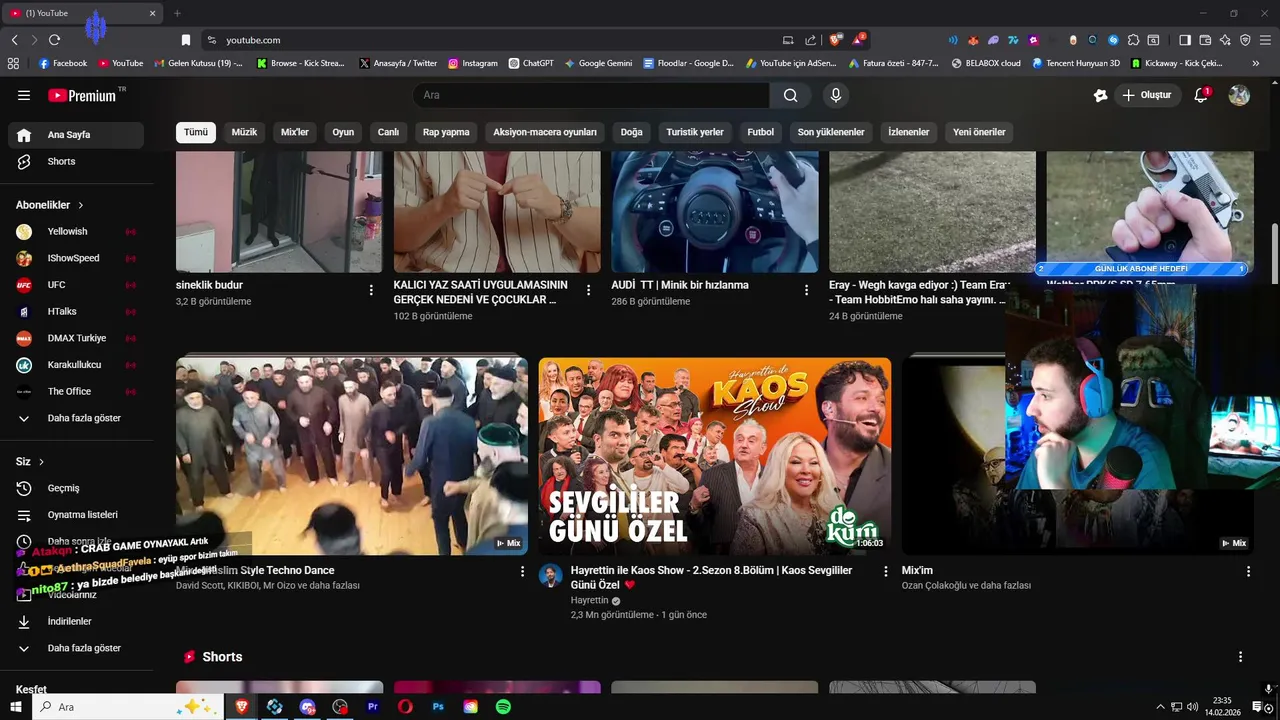The image size is (1280, 720).
Task: Open the IShowSpeed channel subscription
Action: point(76,258)
